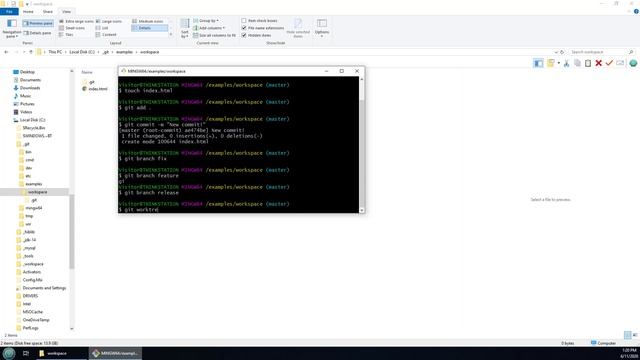Select Small icons layout
The width and height of the screenshot is (640, 360).
(72, 28)
